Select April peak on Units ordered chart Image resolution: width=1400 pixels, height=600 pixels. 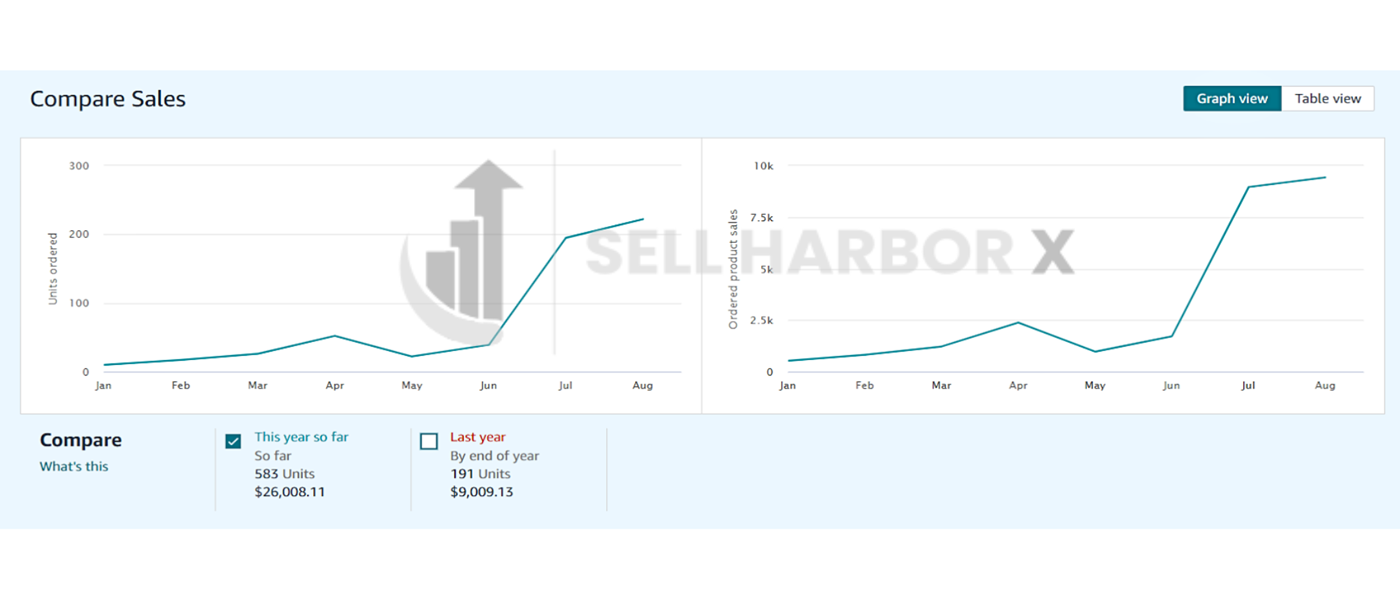pos(334,336)
